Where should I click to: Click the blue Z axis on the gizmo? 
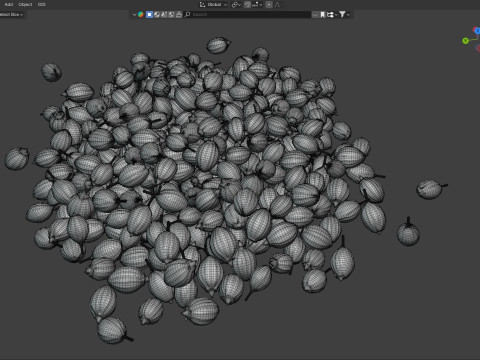point(477,31)
